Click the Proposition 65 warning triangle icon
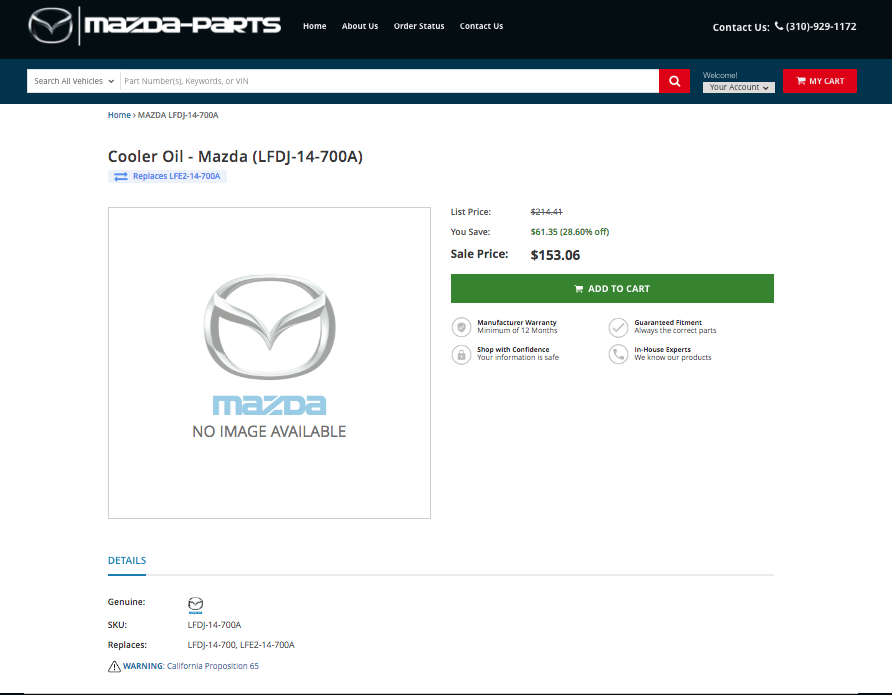The width and height of the screenshot is (892, 695). pos(114,667)
